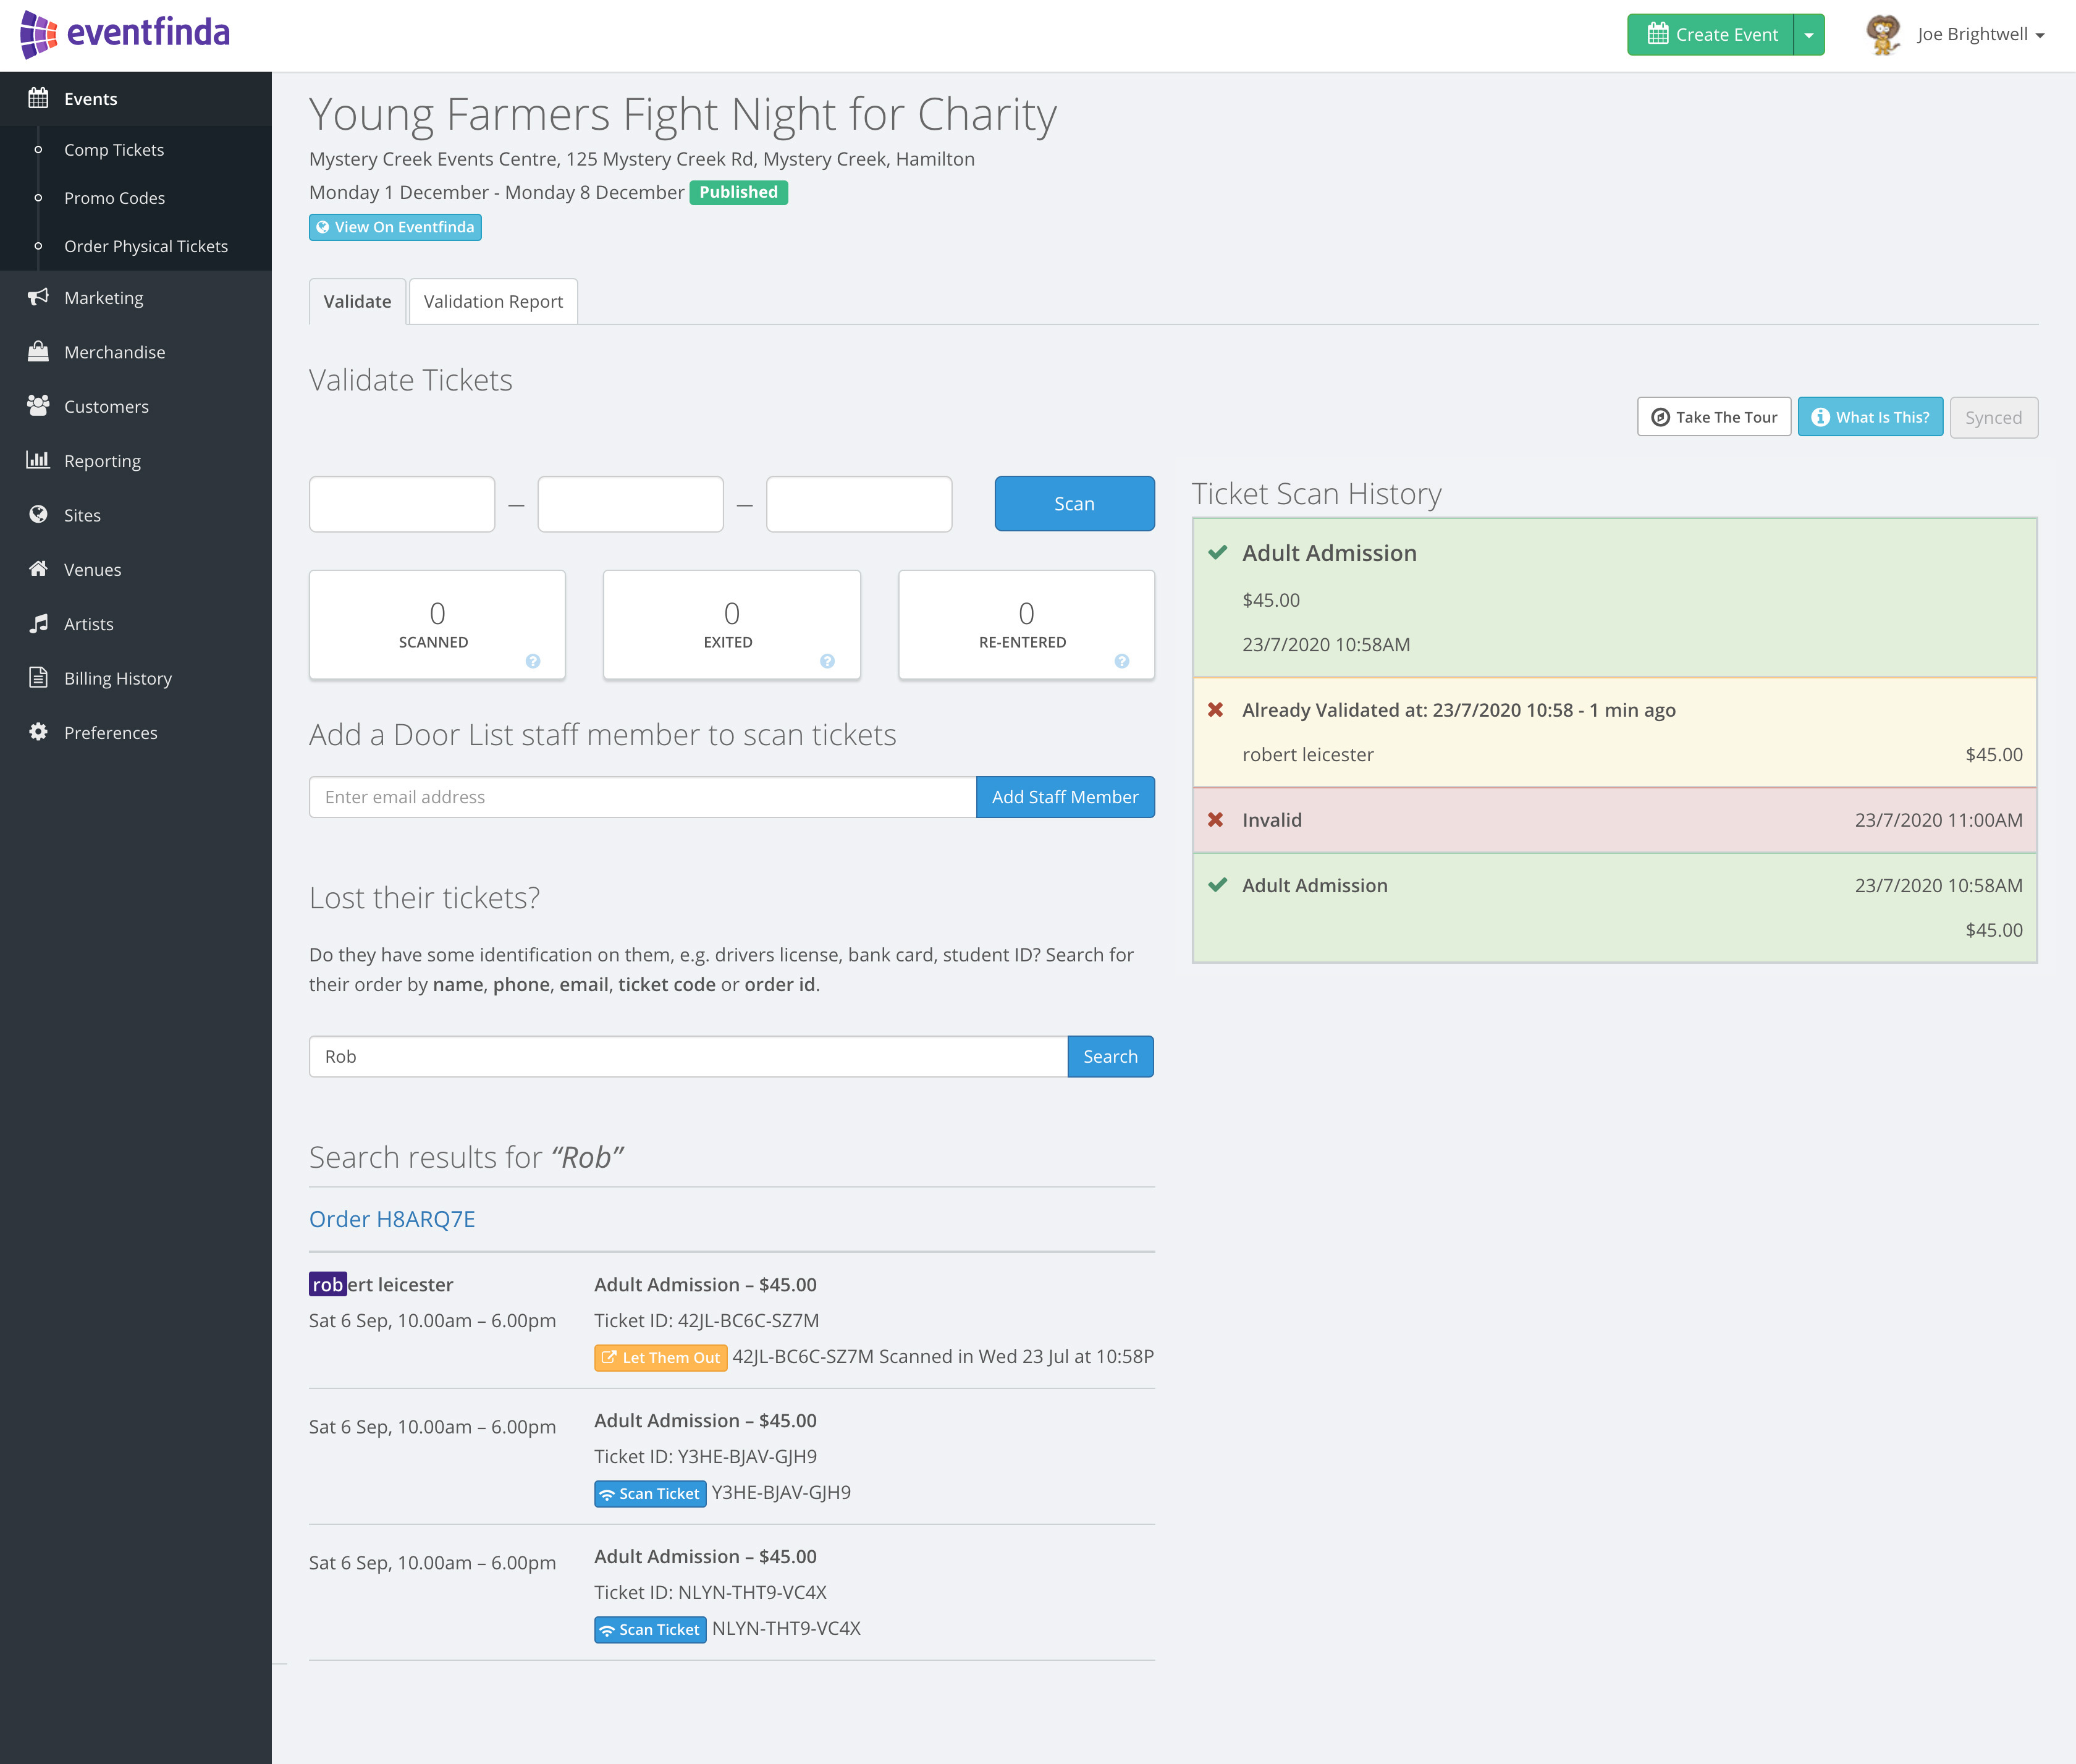Focus the first ticket code input box
The width and height of the screenshot is (2076, 1764).
pyautogui.click(x=402, y=504)
